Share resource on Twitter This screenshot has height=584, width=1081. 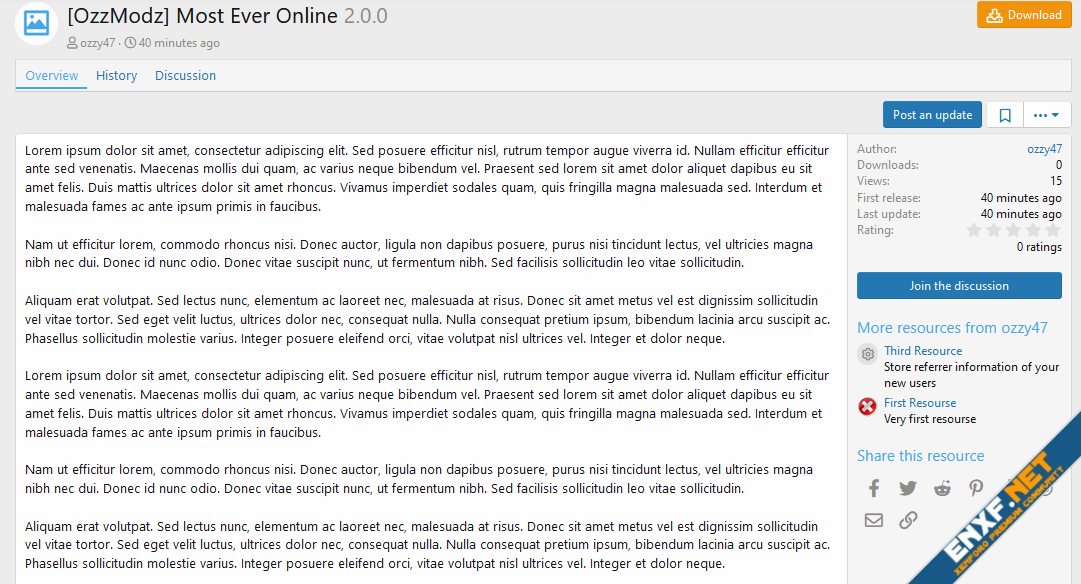point(908,488)
